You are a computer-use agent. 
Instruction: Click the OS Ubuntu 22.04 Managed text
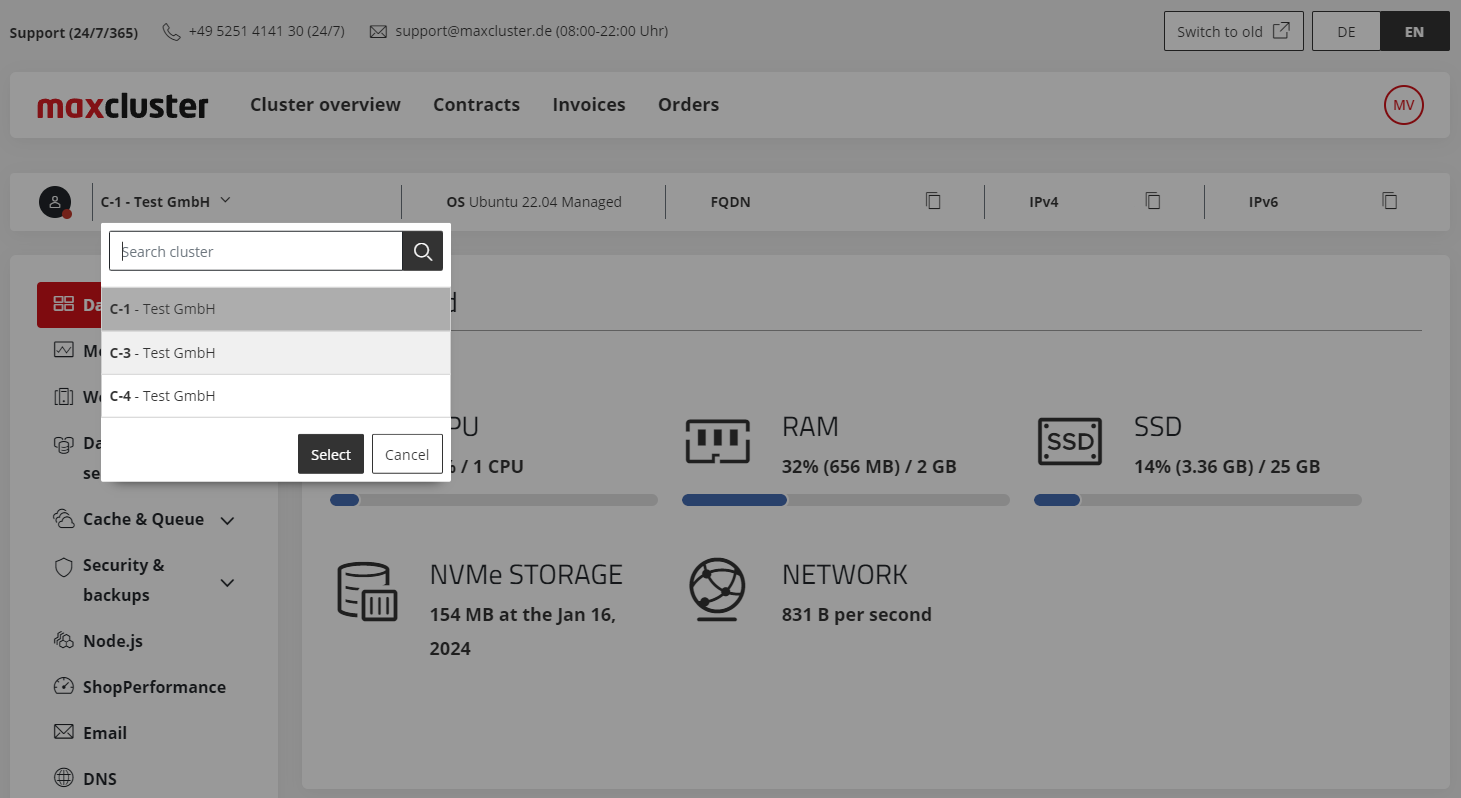534,202
